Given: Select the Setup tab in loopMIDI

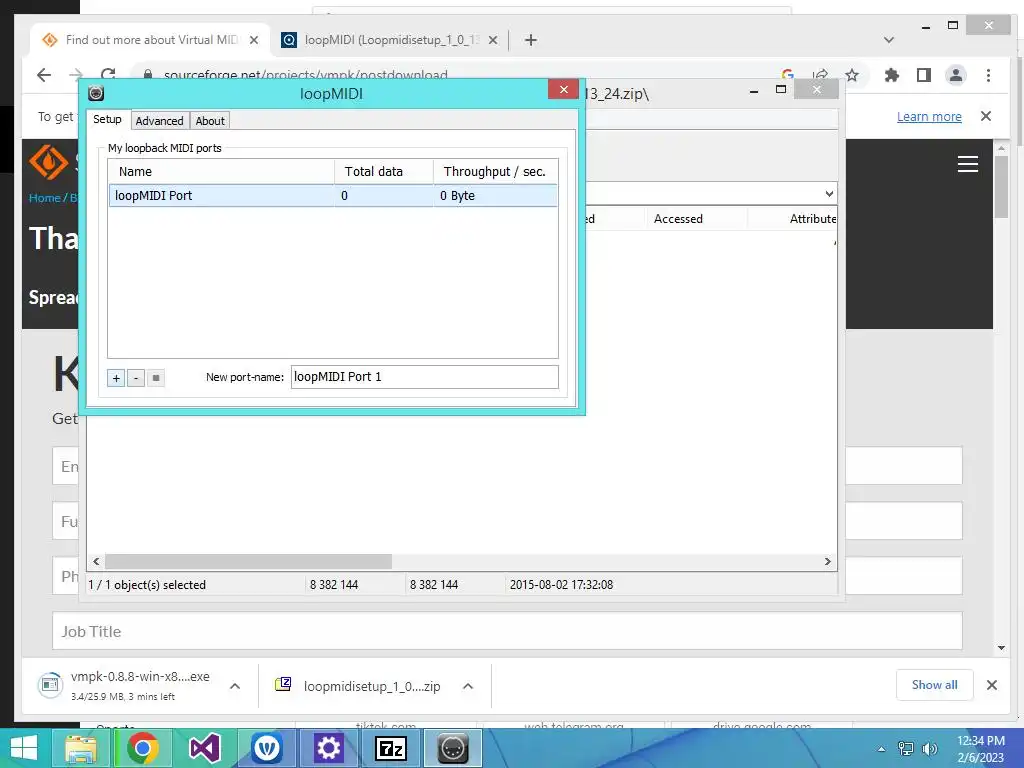Looking at the screenshot, I should tap(107, 119).
